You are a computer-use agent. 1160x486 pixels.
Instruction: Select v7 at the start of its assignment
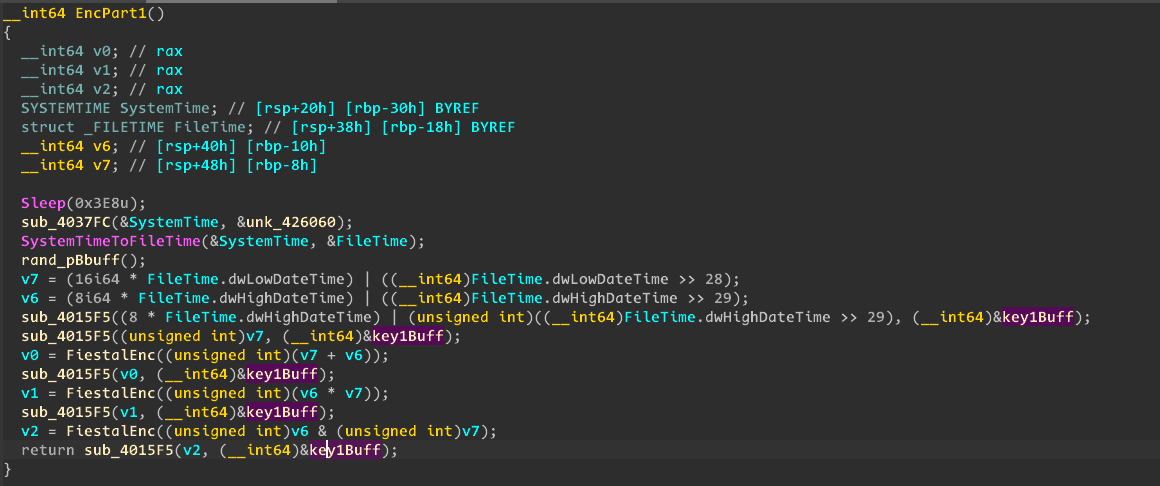(29, 279)
